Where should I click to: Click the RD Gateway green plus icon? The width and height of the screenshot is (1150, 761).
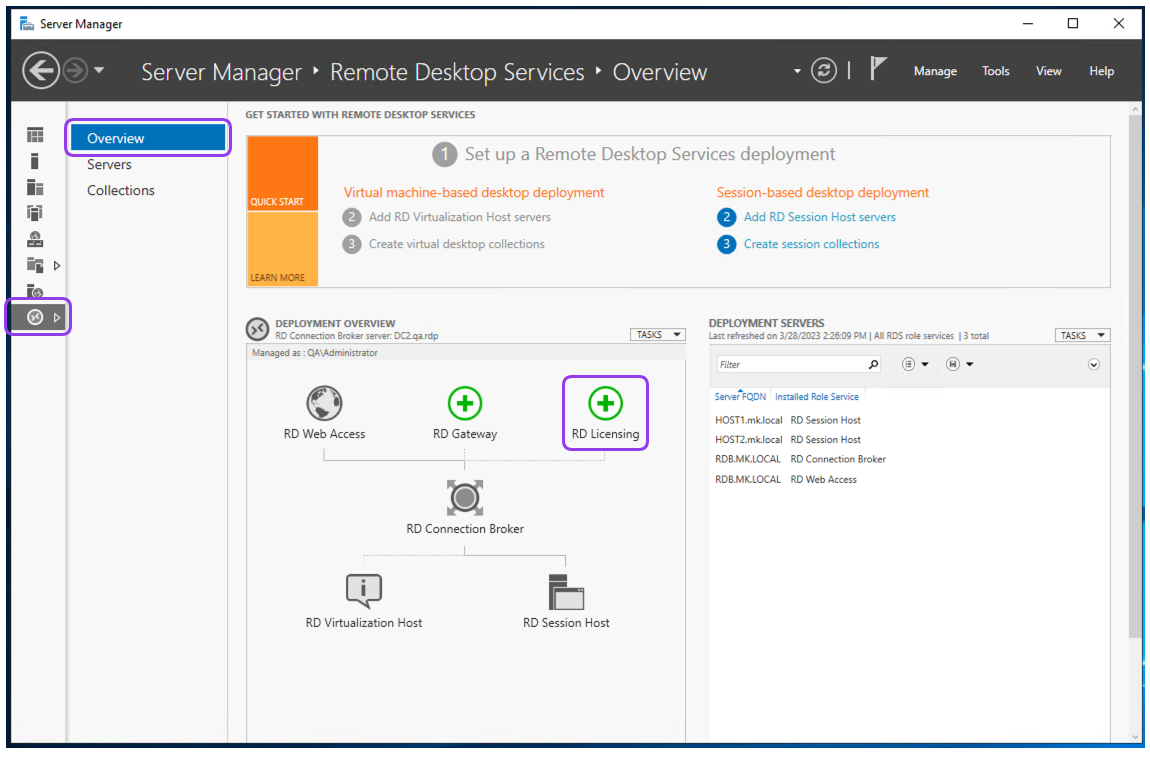(x=465, y=403)
